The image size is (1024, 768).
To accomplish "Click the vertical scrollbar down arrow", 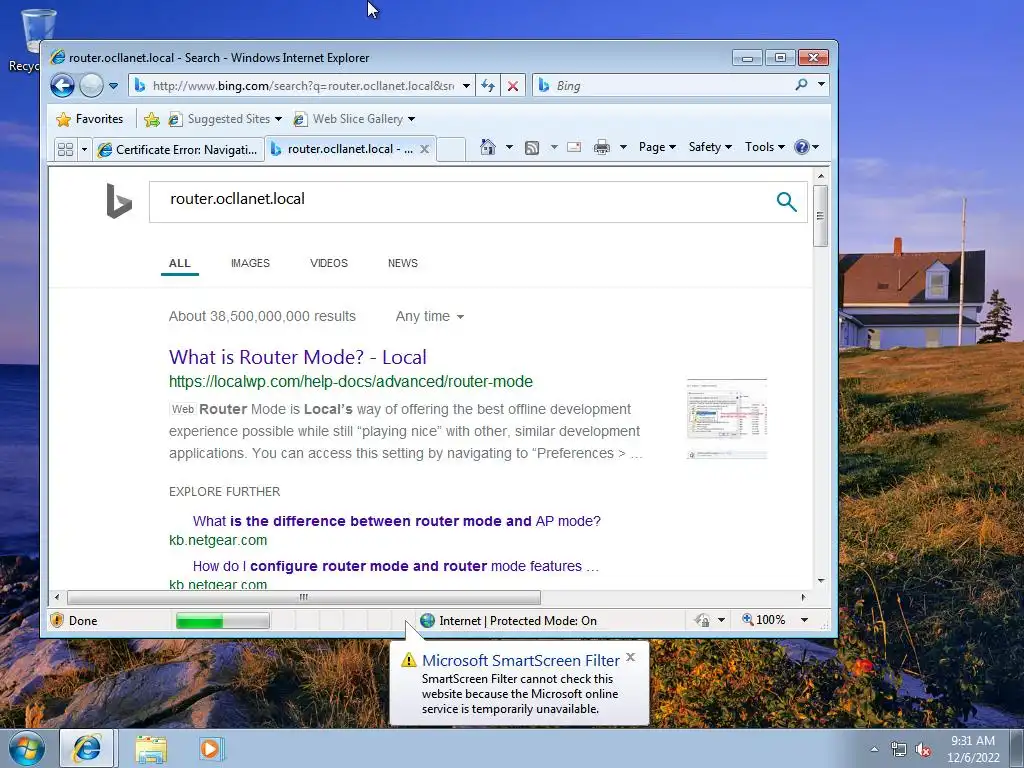I will click(x=821, y=581).
